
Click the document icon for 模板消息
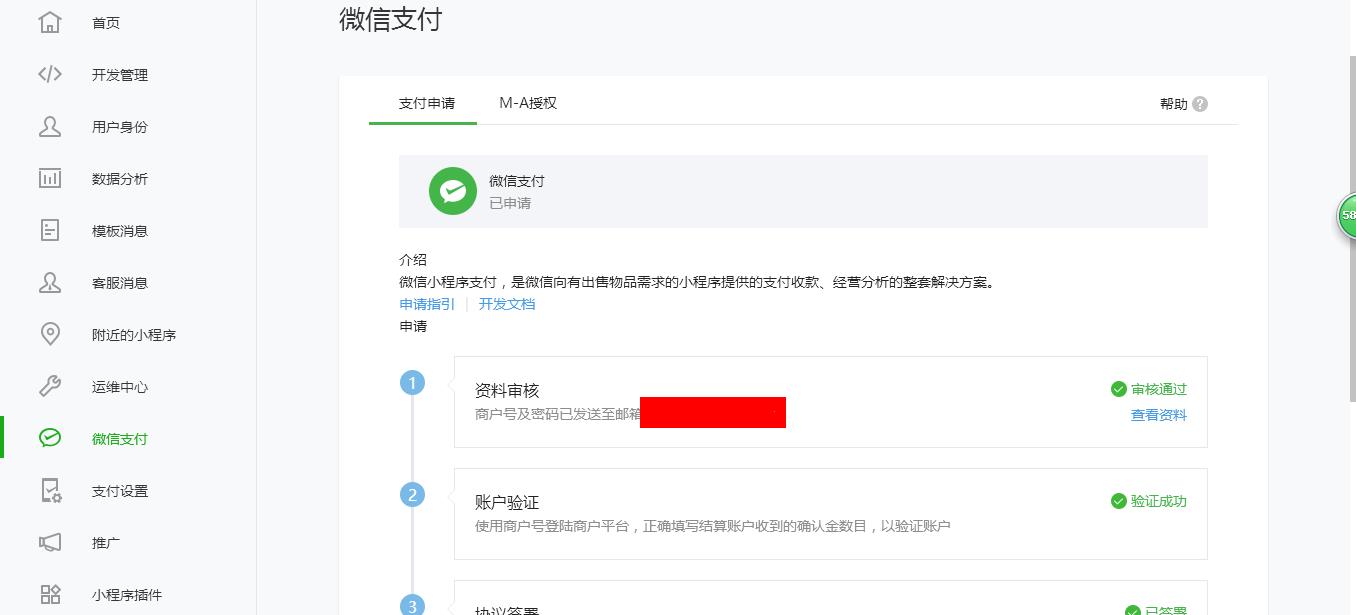pyautogui.click(x=50, y=230)
